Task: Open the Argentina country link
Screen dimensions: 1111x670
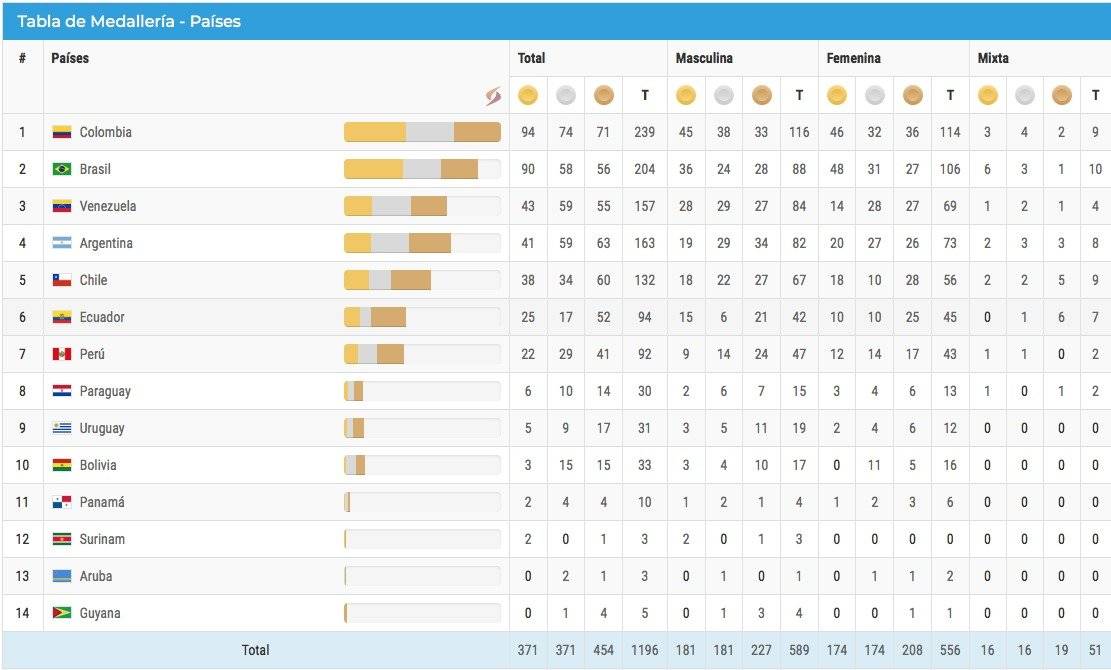Action: [106, 243]
